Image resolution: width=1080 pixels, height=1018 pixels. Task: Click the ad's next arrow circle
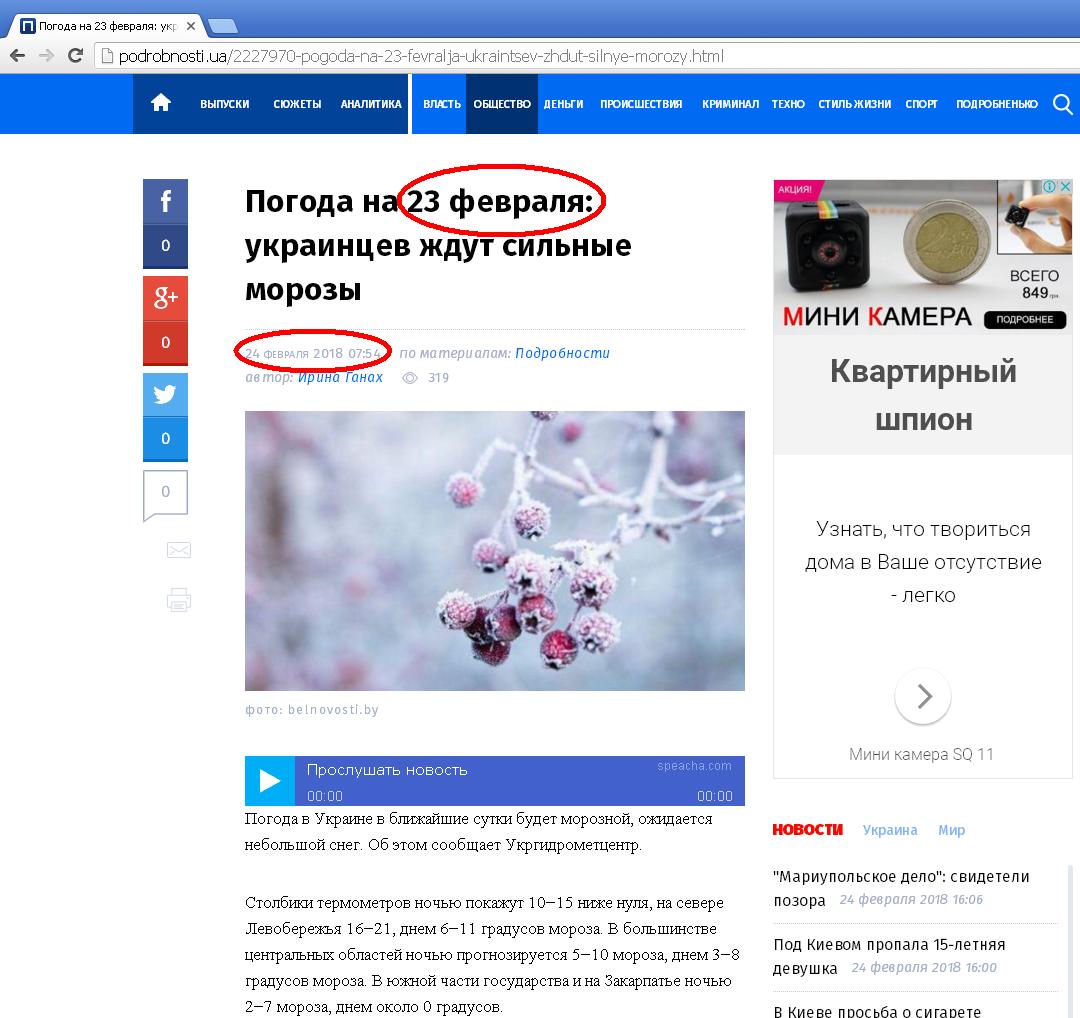[923, 696]
